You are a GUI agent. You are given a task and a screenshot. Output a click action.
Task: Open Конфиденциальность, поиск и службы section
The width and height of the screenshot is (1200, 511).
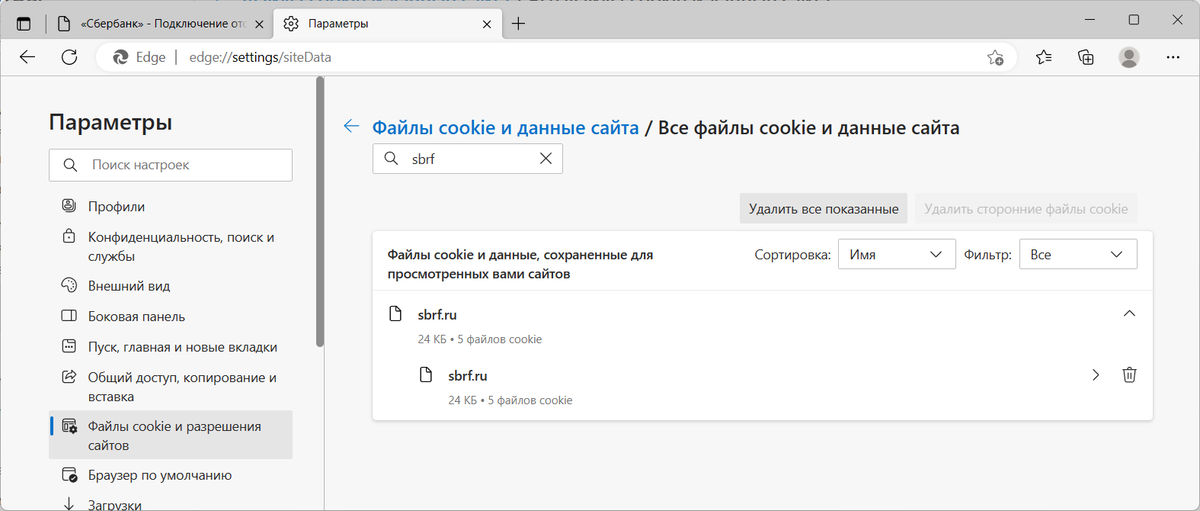point(171,247)
